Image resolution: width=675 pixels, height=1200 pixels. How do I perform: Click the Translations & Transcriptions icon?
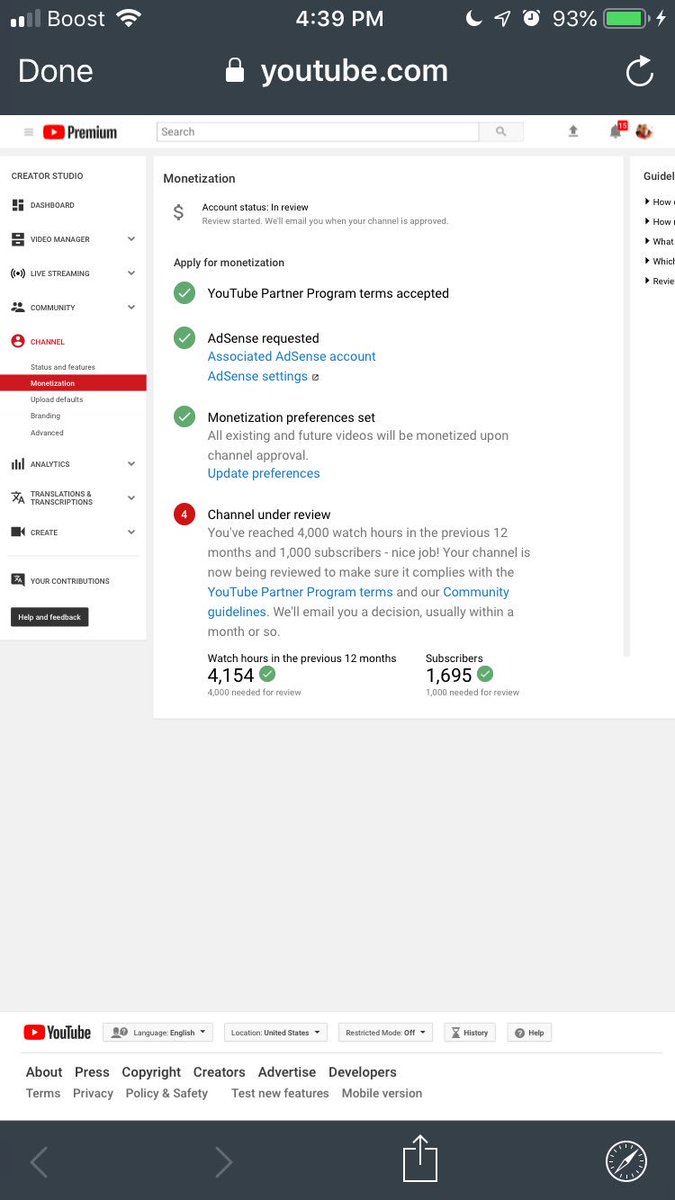[18, 498]
